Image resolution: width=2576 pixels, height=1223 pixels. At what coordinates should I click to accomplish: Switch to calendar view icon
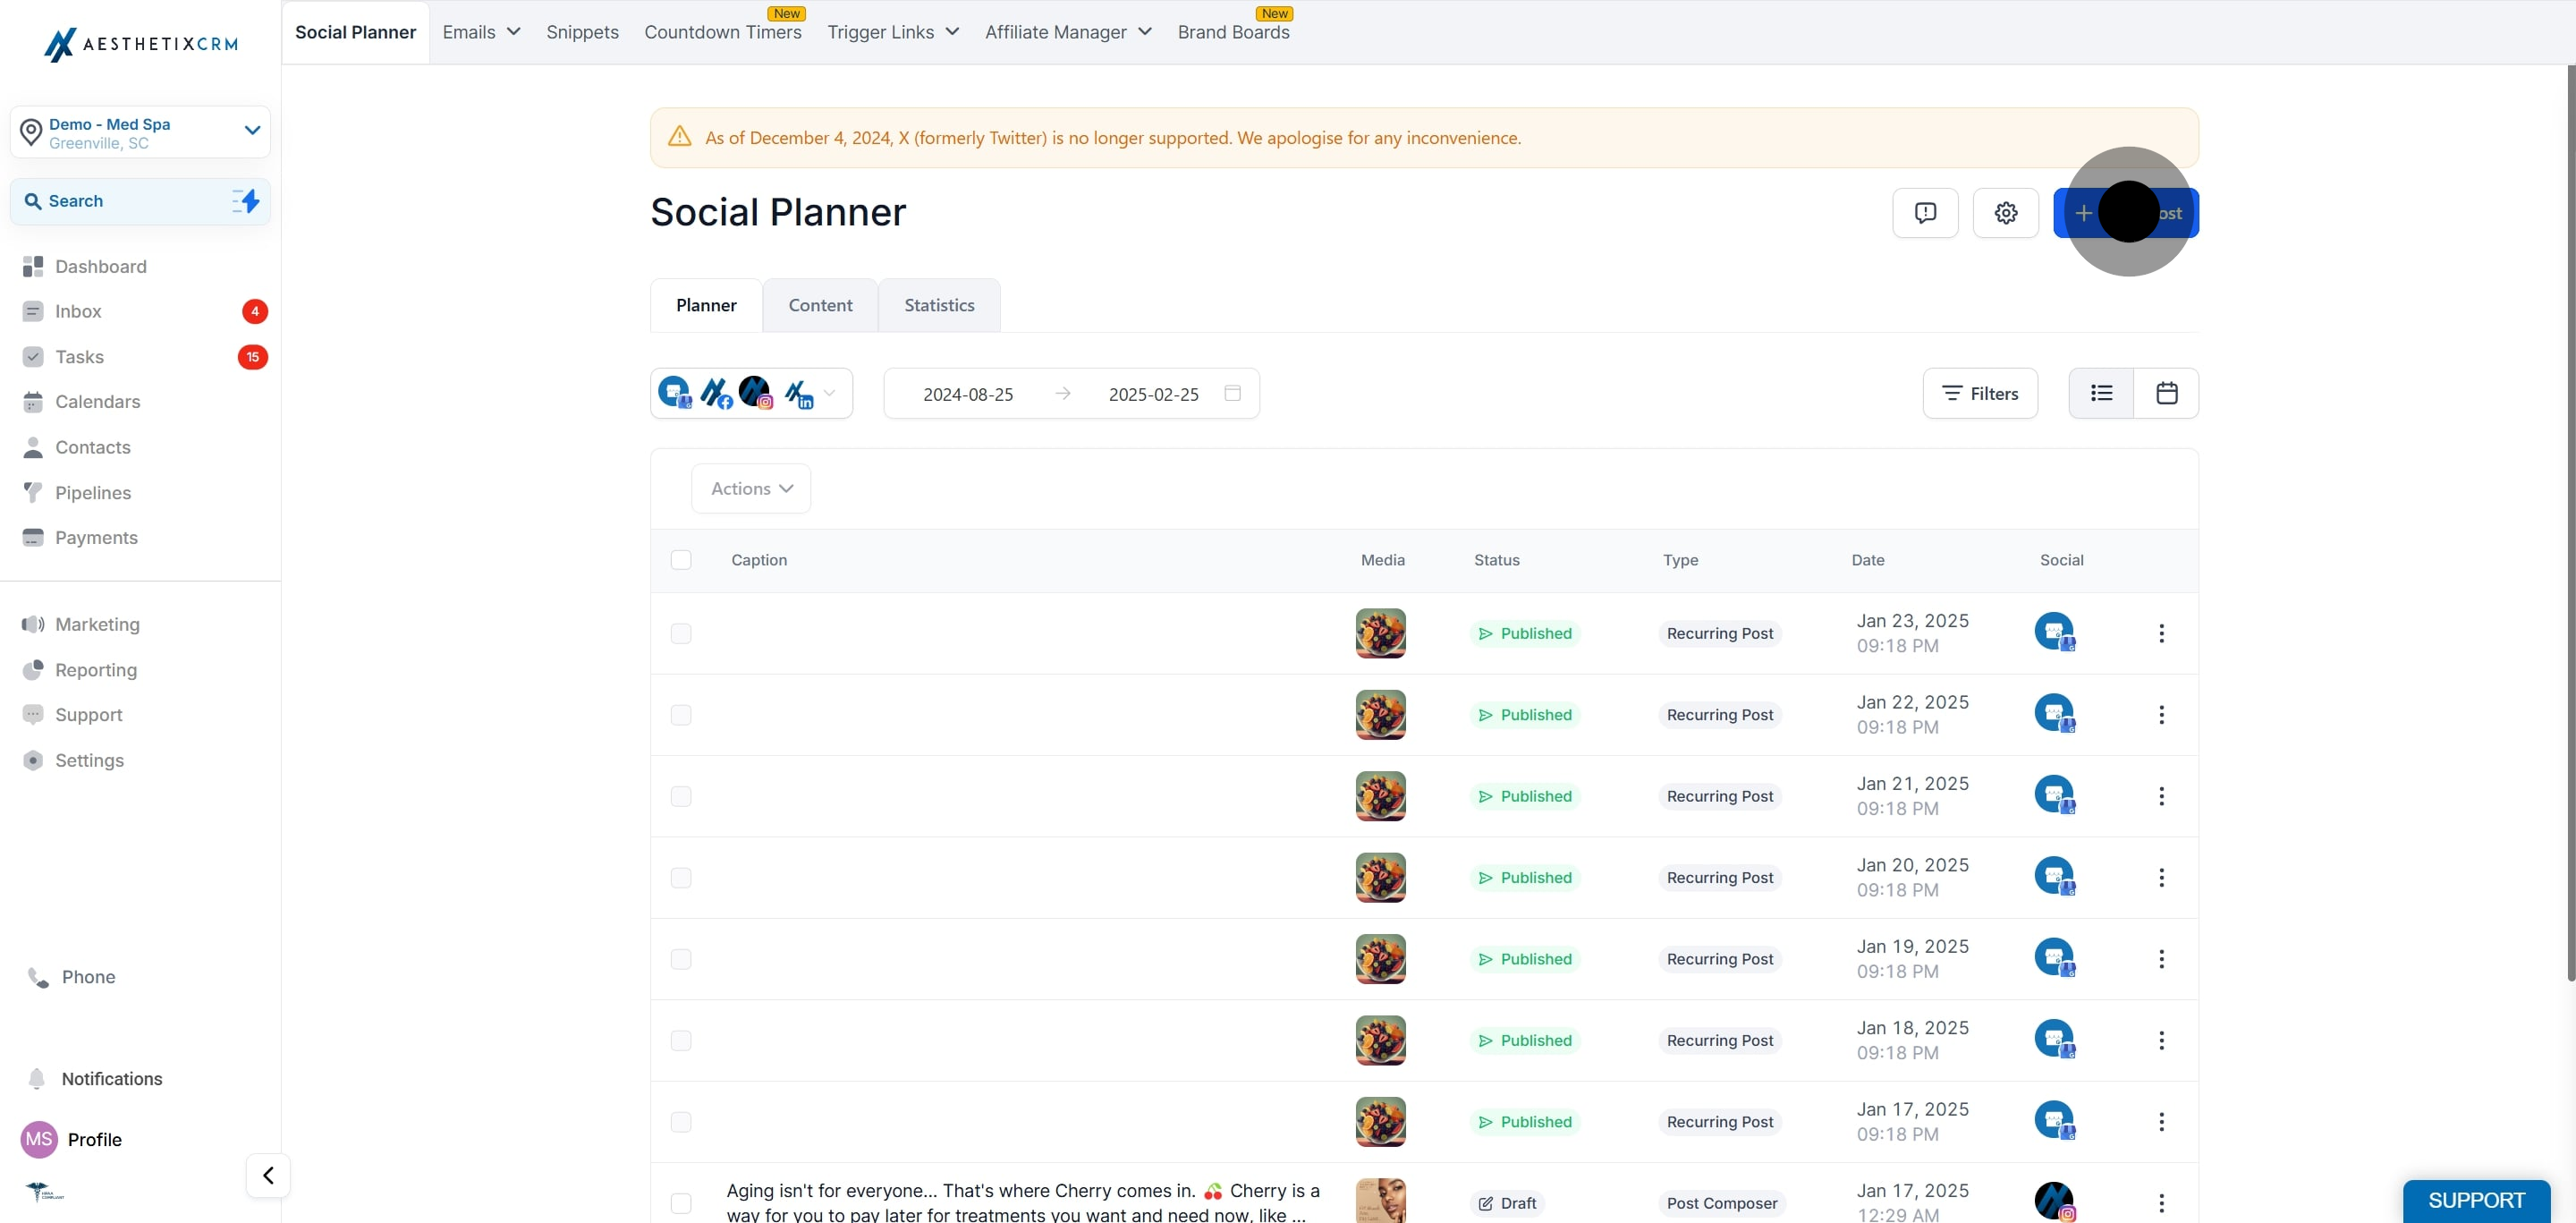(2166, 393)
